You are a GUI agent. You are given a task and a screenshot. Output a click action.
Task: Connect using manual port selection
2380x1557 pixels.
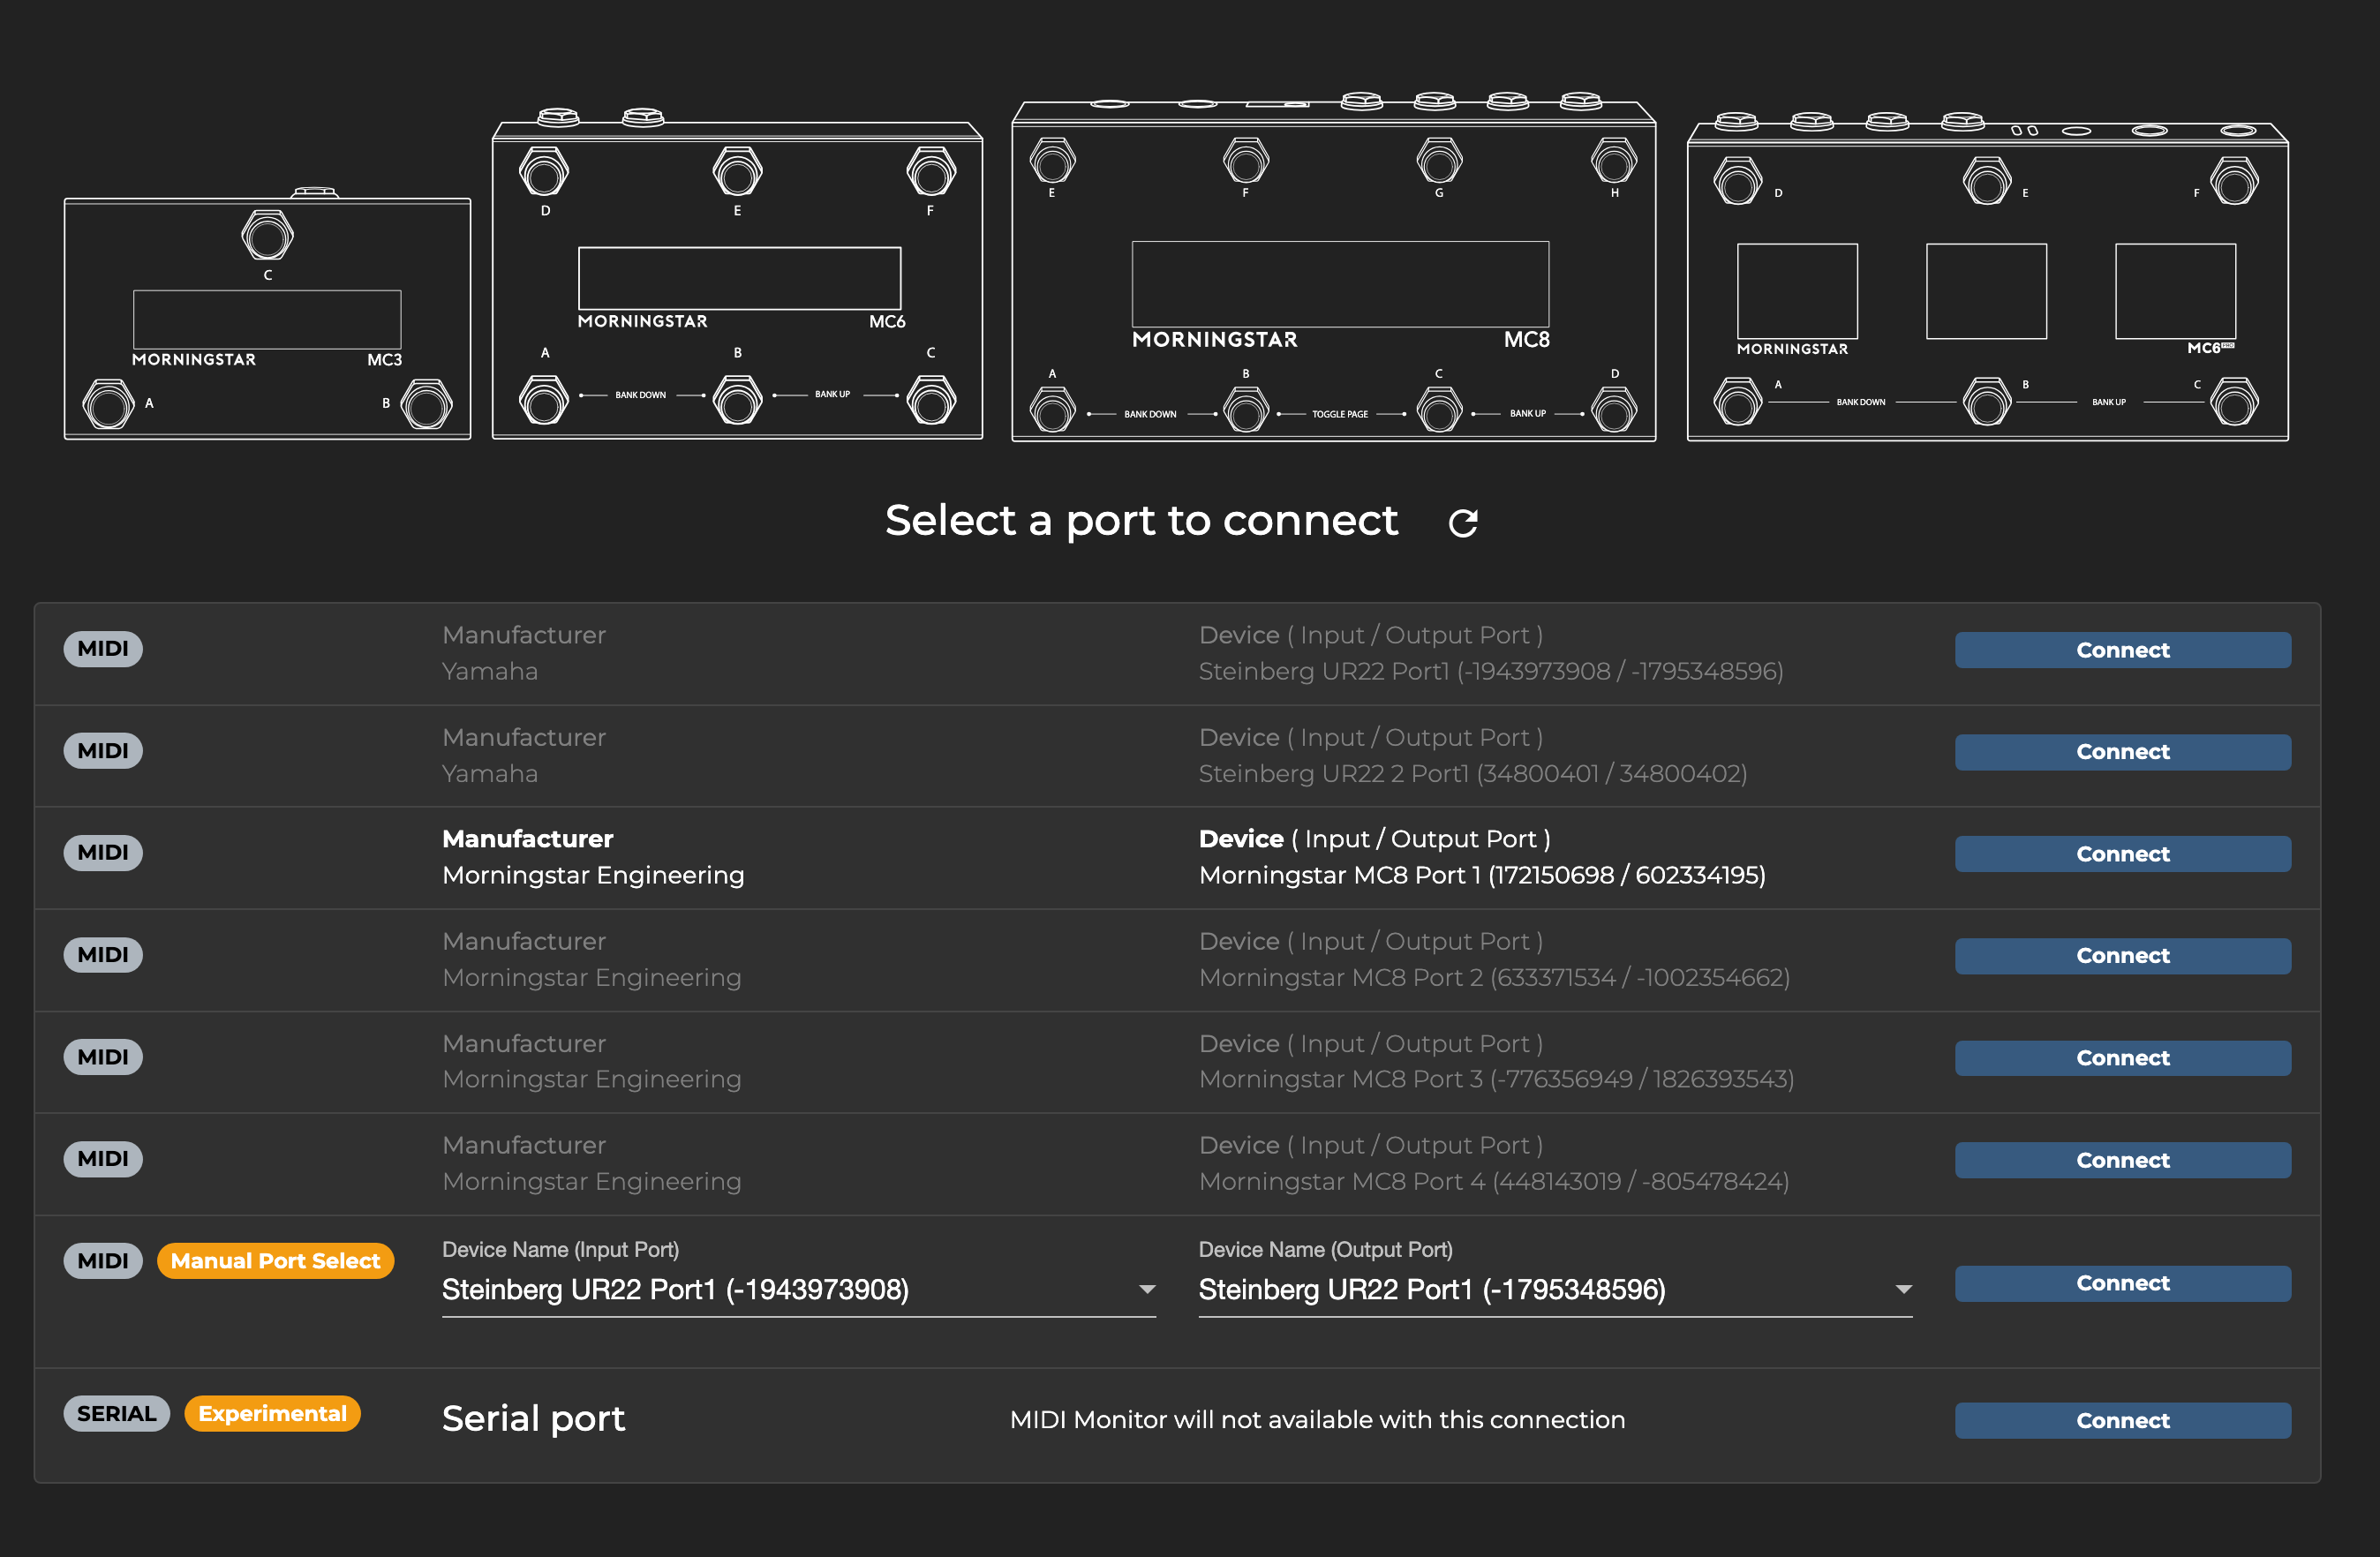[2122, 1283]
